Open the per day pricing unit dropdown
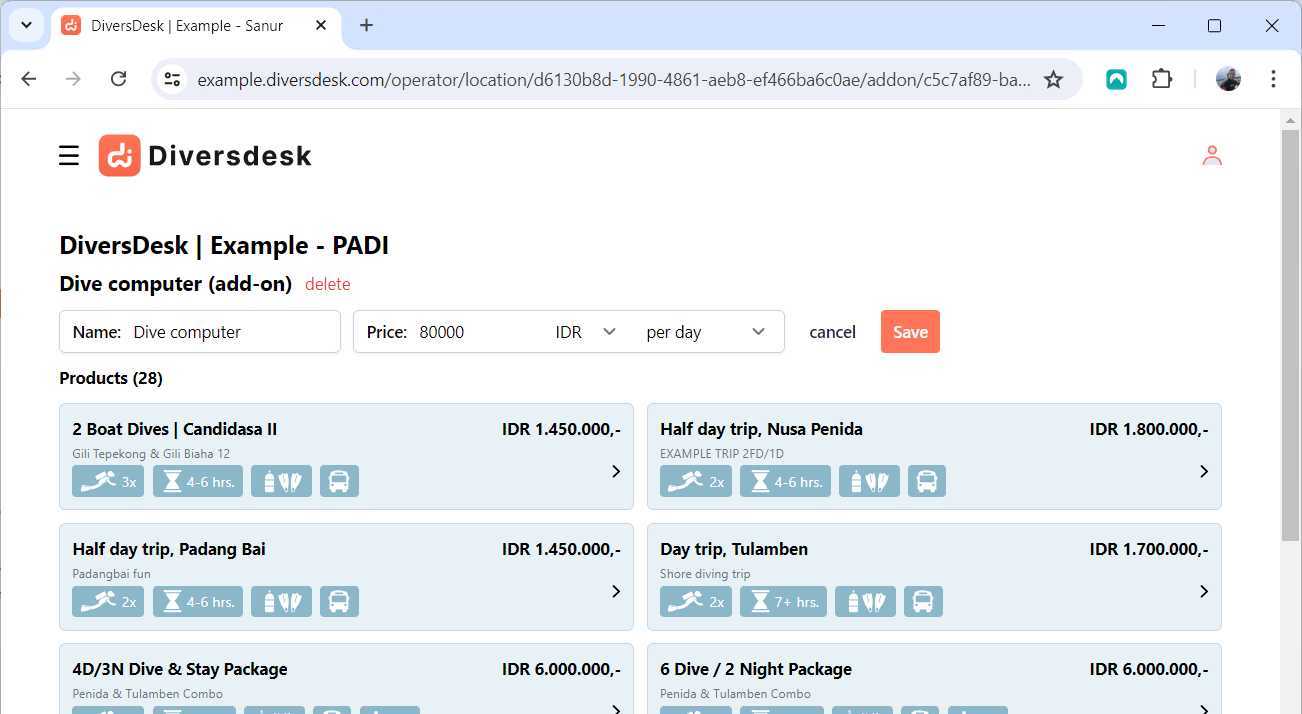Image resolution: width=1302 pixels, height=714 pixels. (x=706, y=332)
